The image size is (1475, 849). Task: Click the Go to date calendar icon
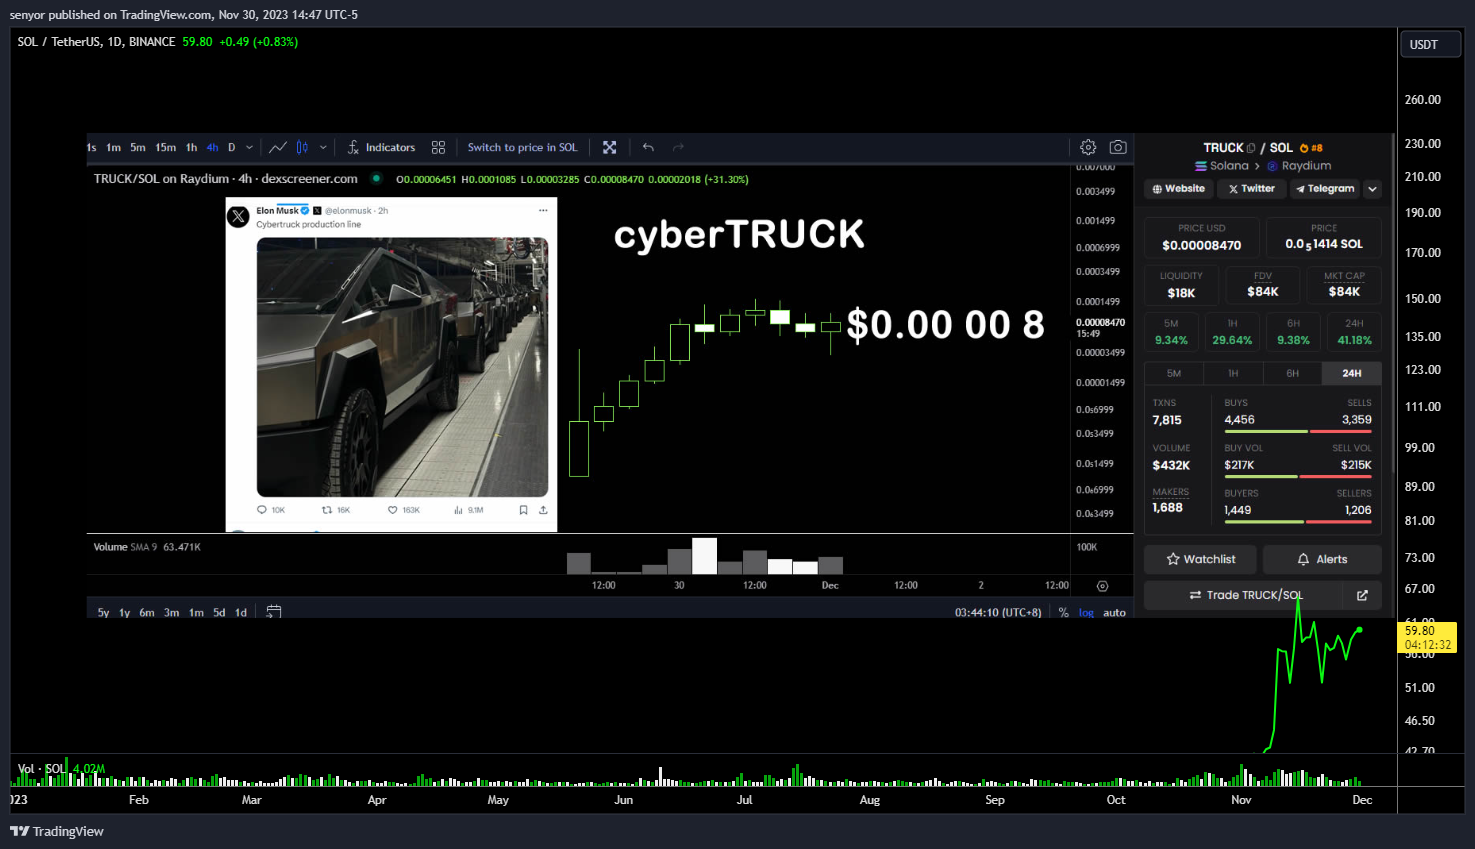point(274,612)
